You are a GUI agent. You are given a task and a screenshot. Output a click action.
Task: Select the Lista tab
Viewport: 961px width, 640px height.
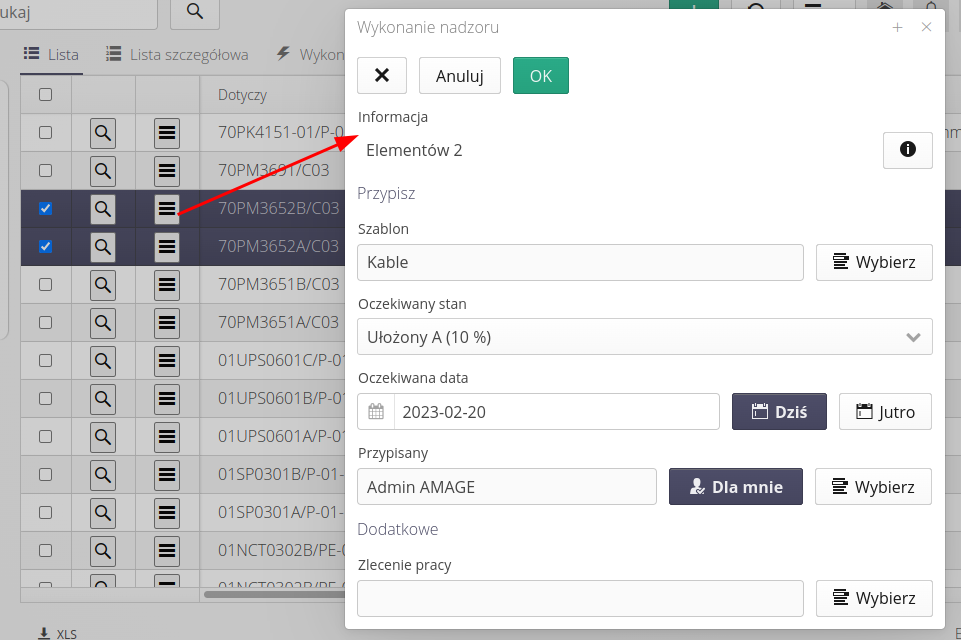pyautogui.click(x=52, y=55)
